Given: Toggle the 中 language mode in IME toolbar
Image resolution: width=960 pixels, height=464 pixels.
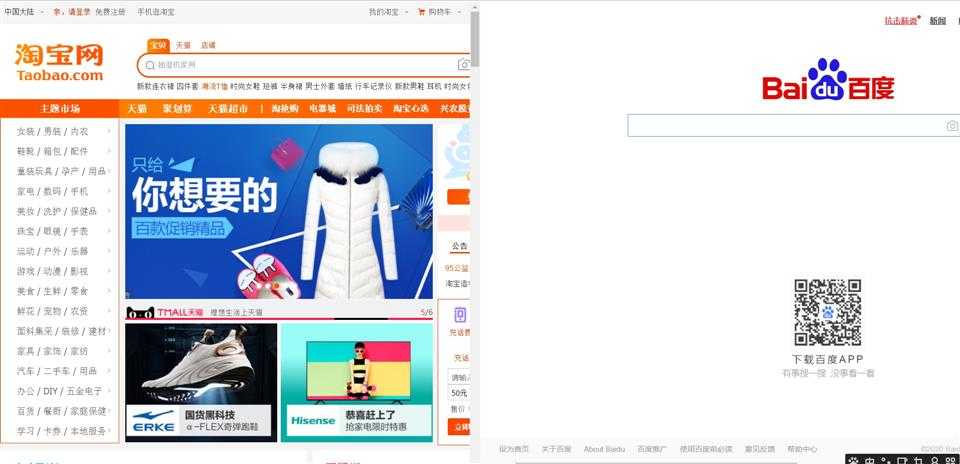Looking at the screenshot, I should tap(869, 460).
